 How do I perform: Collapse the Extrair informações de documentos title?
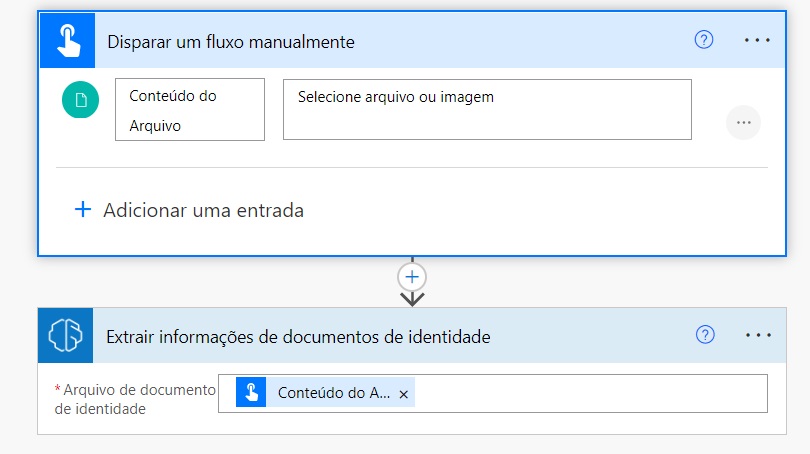298,337
